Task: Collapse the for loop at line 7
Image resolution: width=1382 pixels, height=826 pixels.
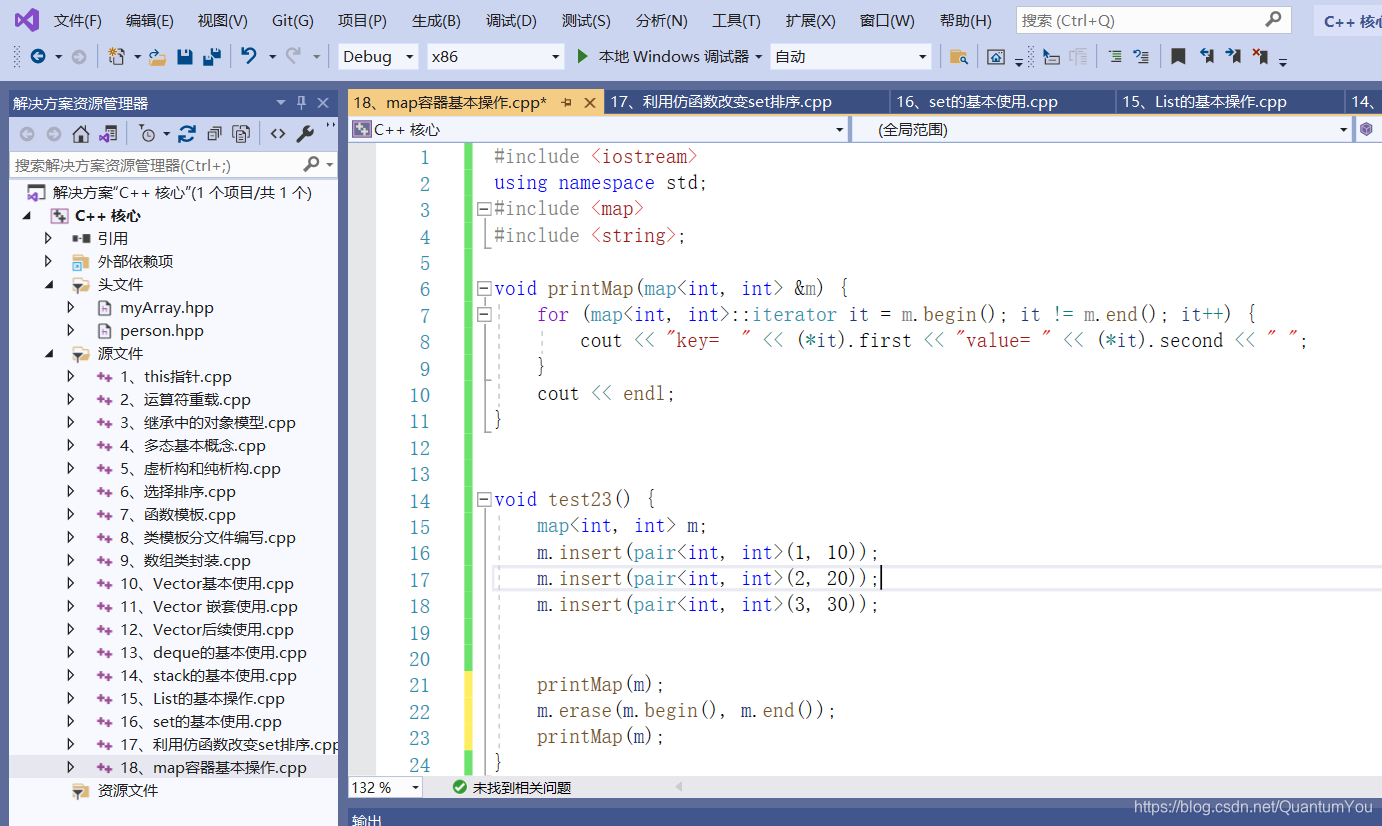Action: (x=485, y=315)
